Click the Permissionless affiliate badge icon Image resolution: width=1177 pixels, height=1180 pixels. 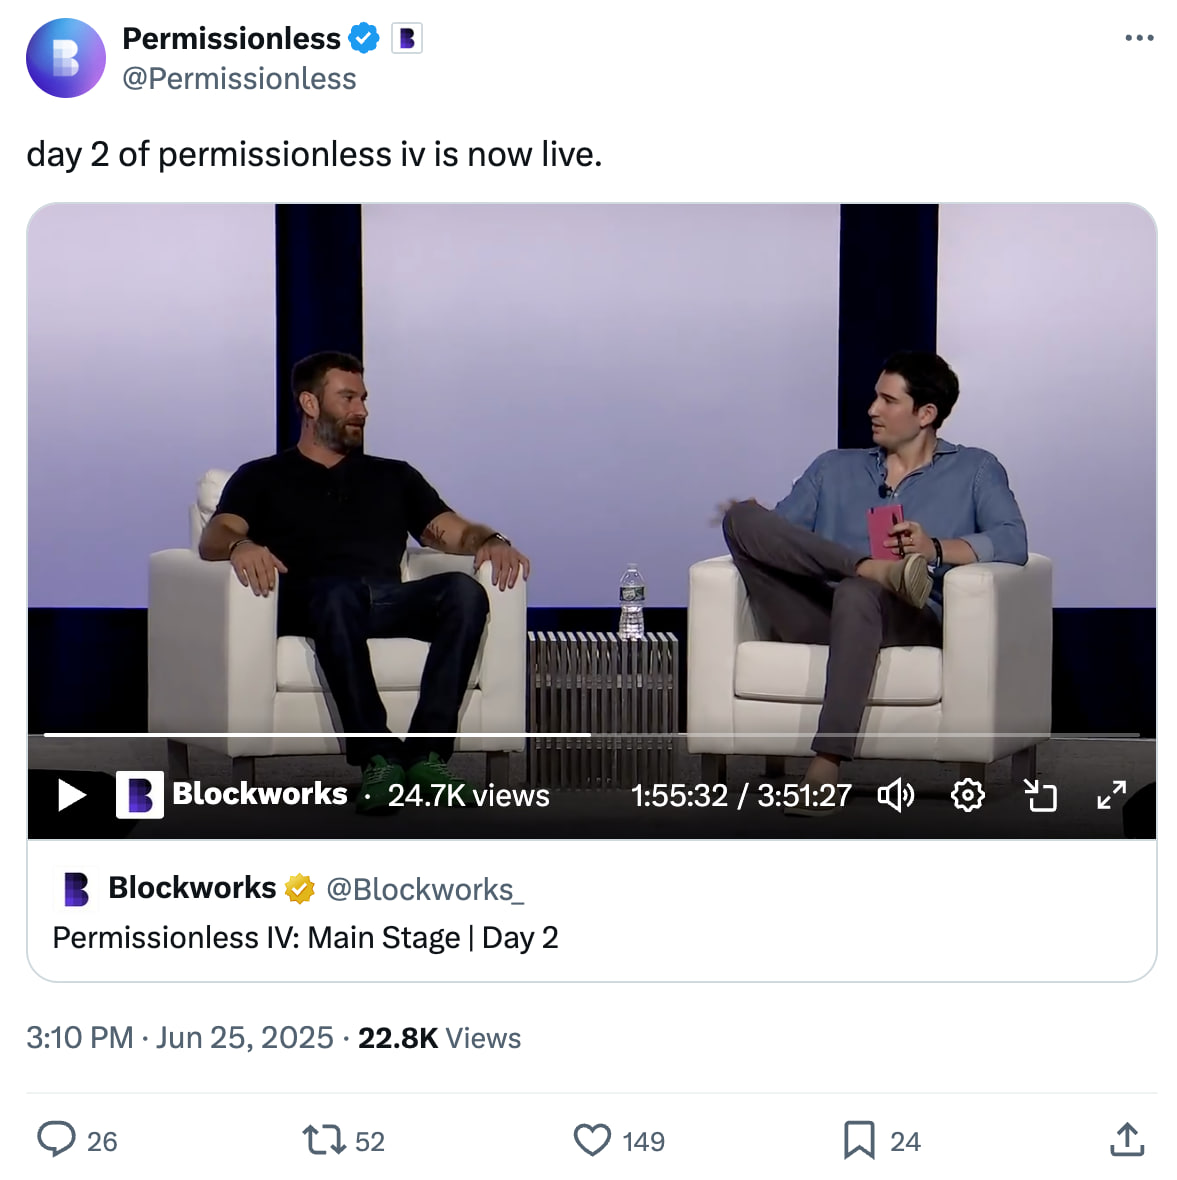(x=406, y=38)
